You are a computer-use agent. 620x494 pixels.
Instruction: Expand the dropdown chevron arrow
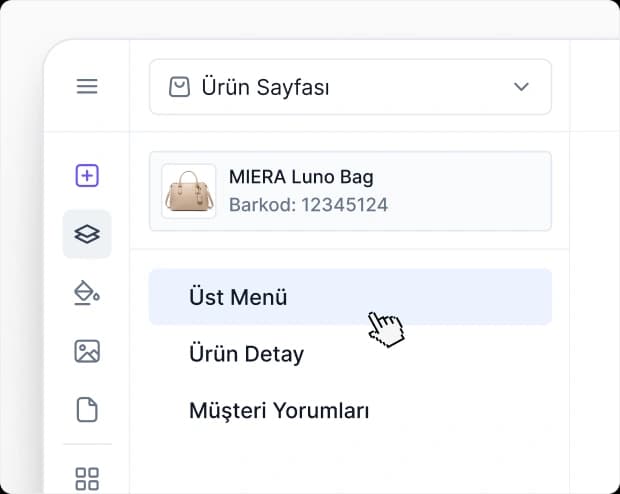tap(521, 87)
